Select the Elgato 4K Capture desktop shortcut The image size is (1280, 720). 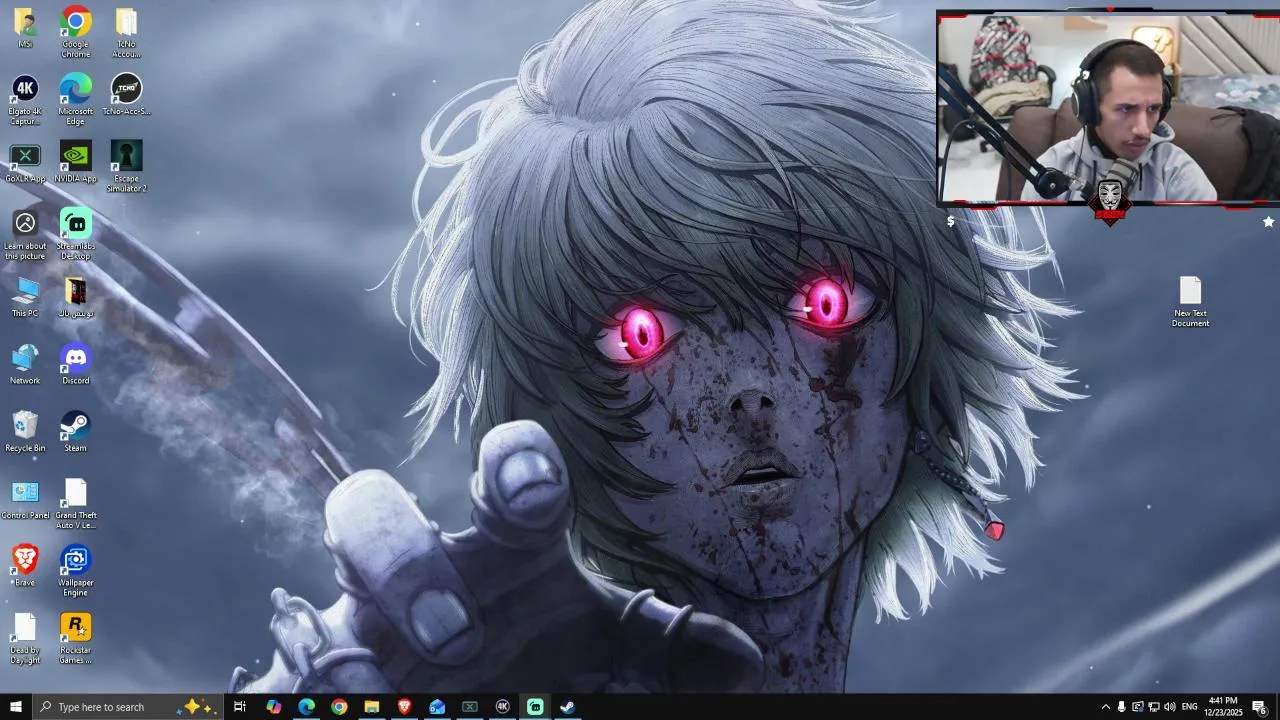click(25, 99)
